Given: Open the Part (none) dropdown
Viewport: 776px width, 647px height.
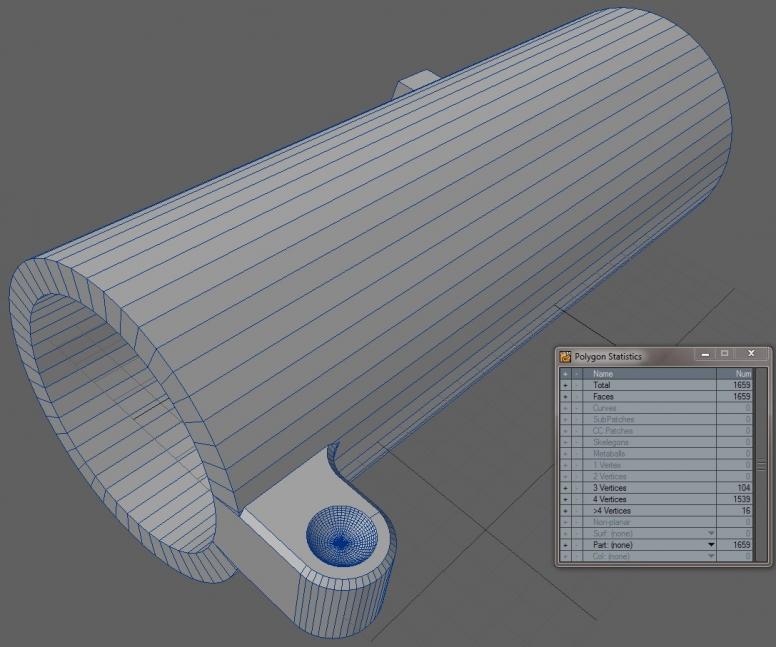Looking at the screenshot, I should click(x=711, y=545).
